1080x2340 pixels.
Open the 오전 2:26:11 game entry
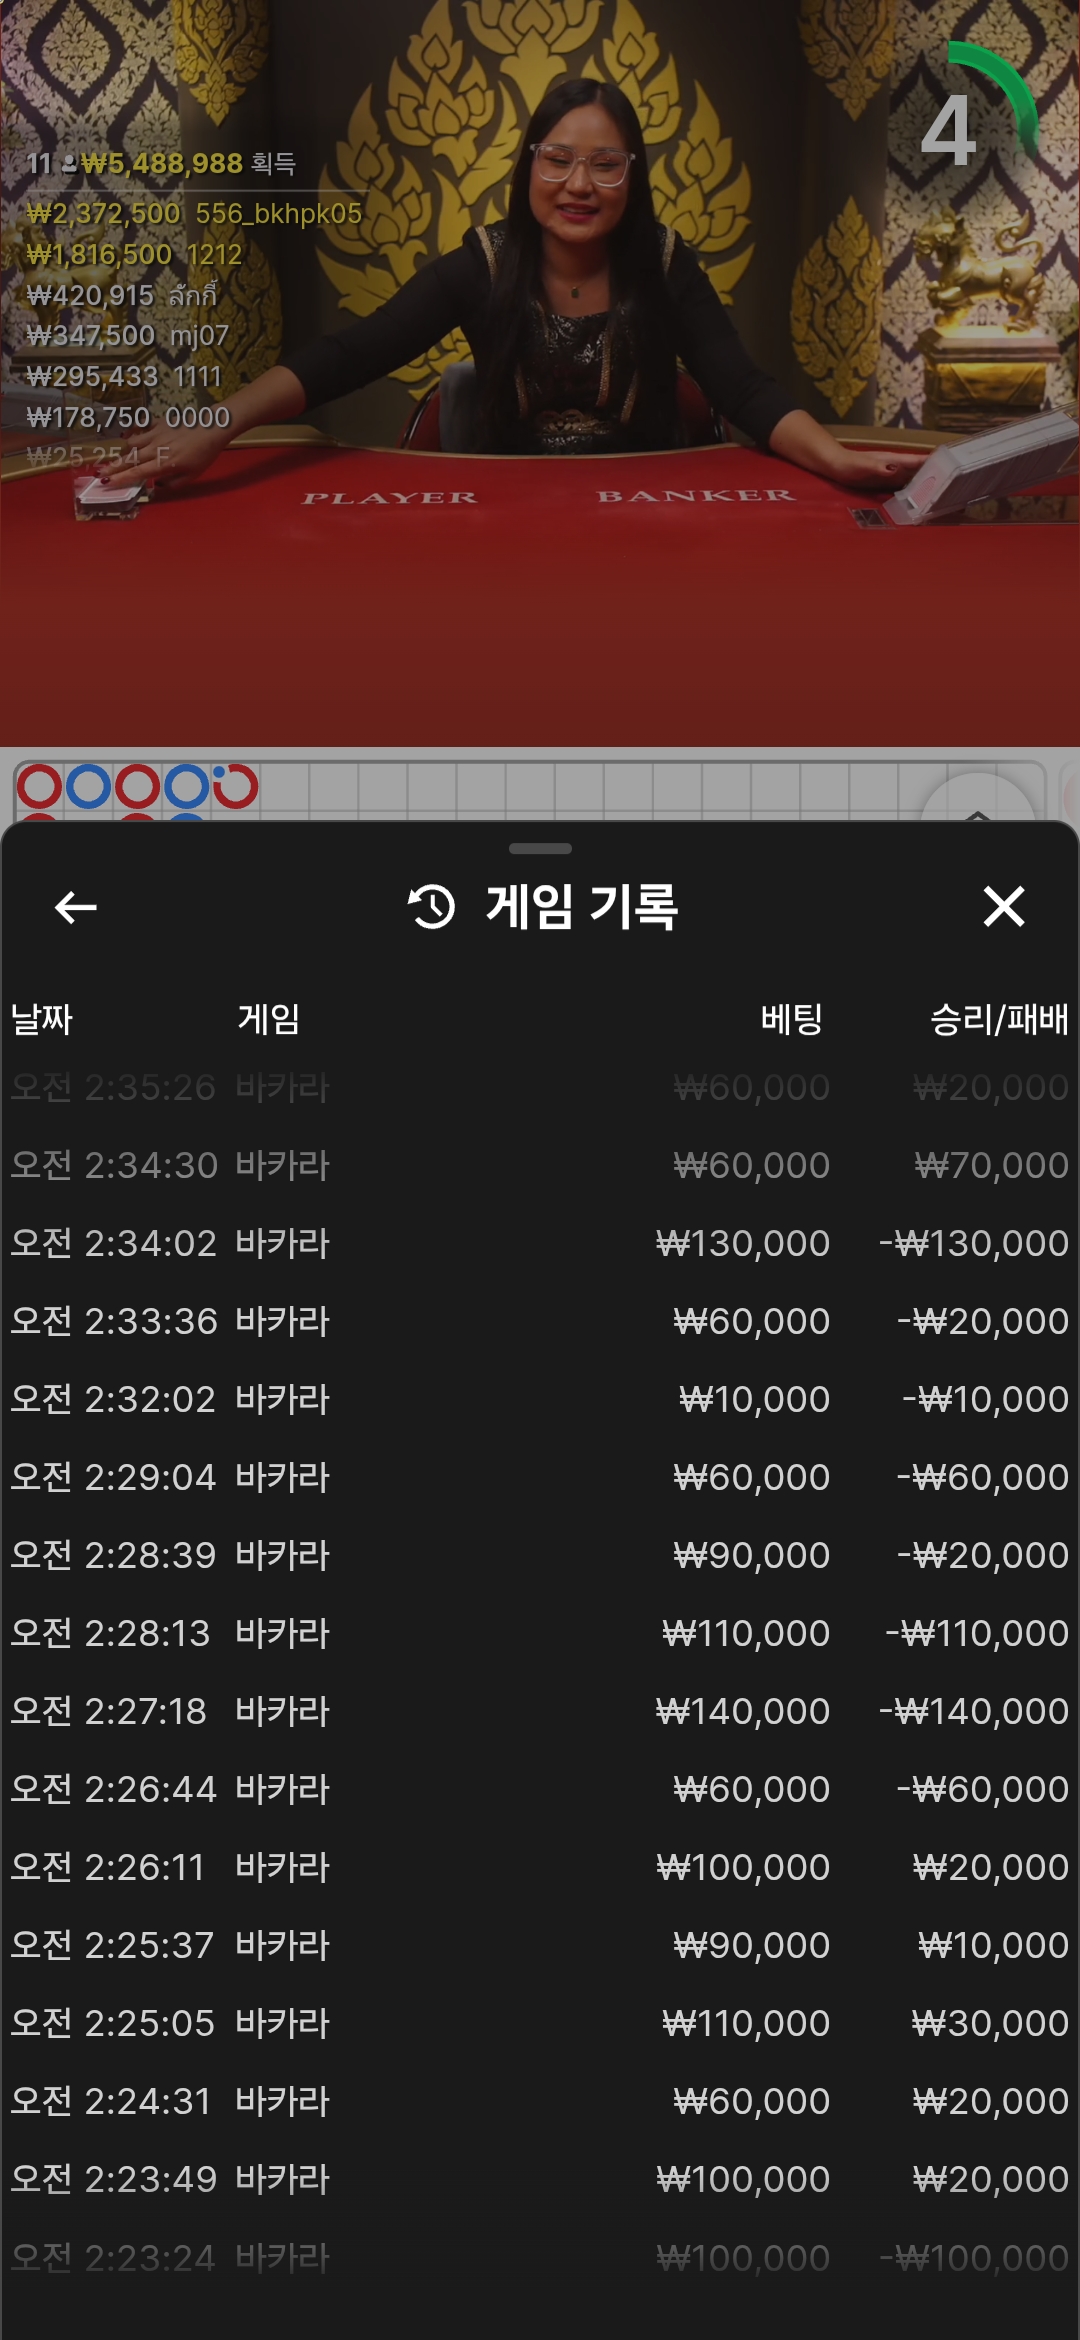pyautogui.click(x=540, y=1867)
